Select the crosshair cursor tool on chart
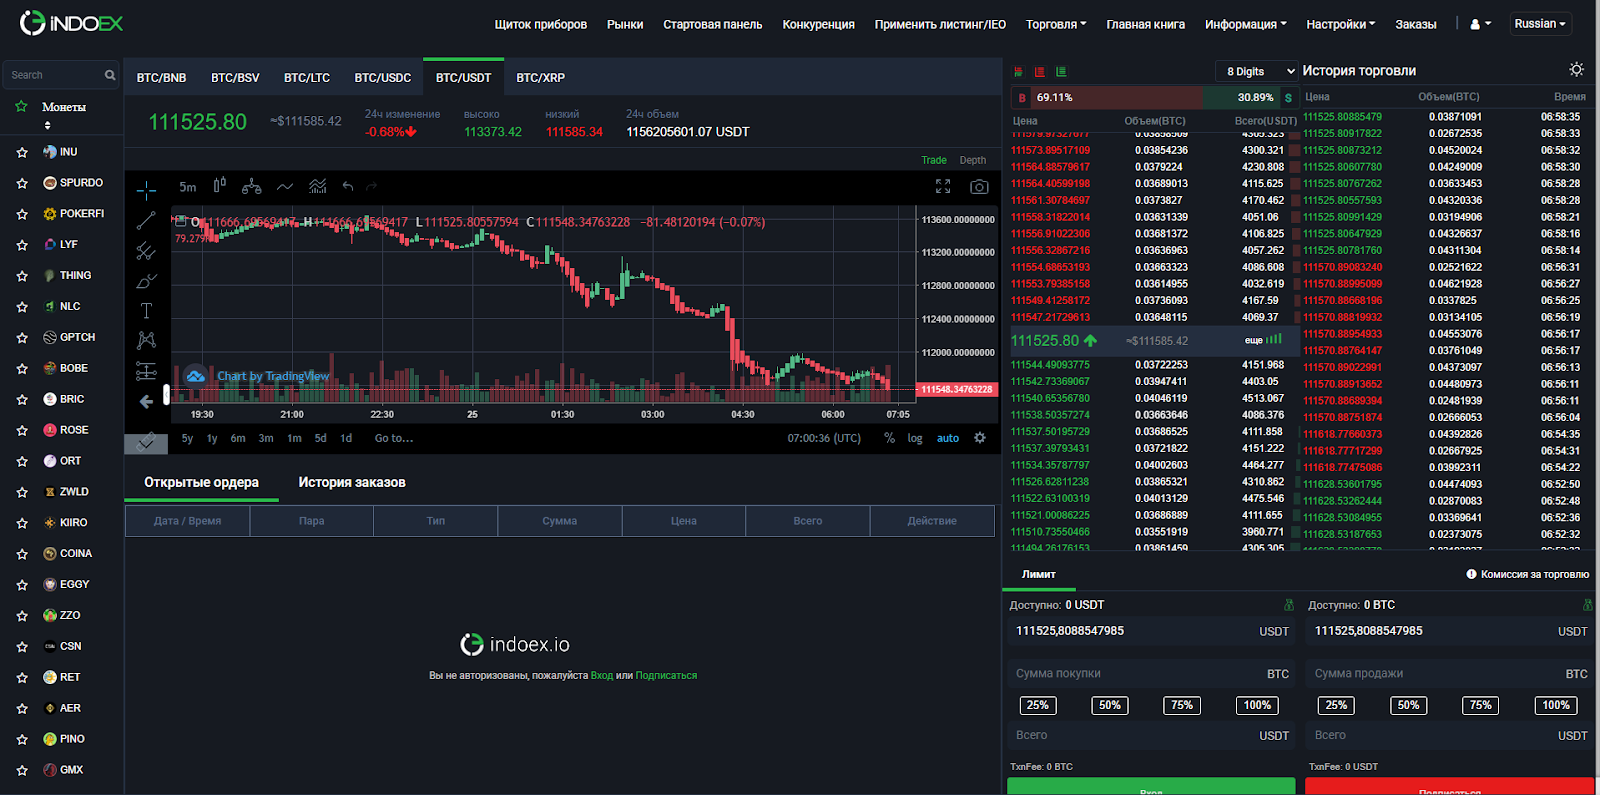This screenshot has height=795, width=1600. click(146, 189)
